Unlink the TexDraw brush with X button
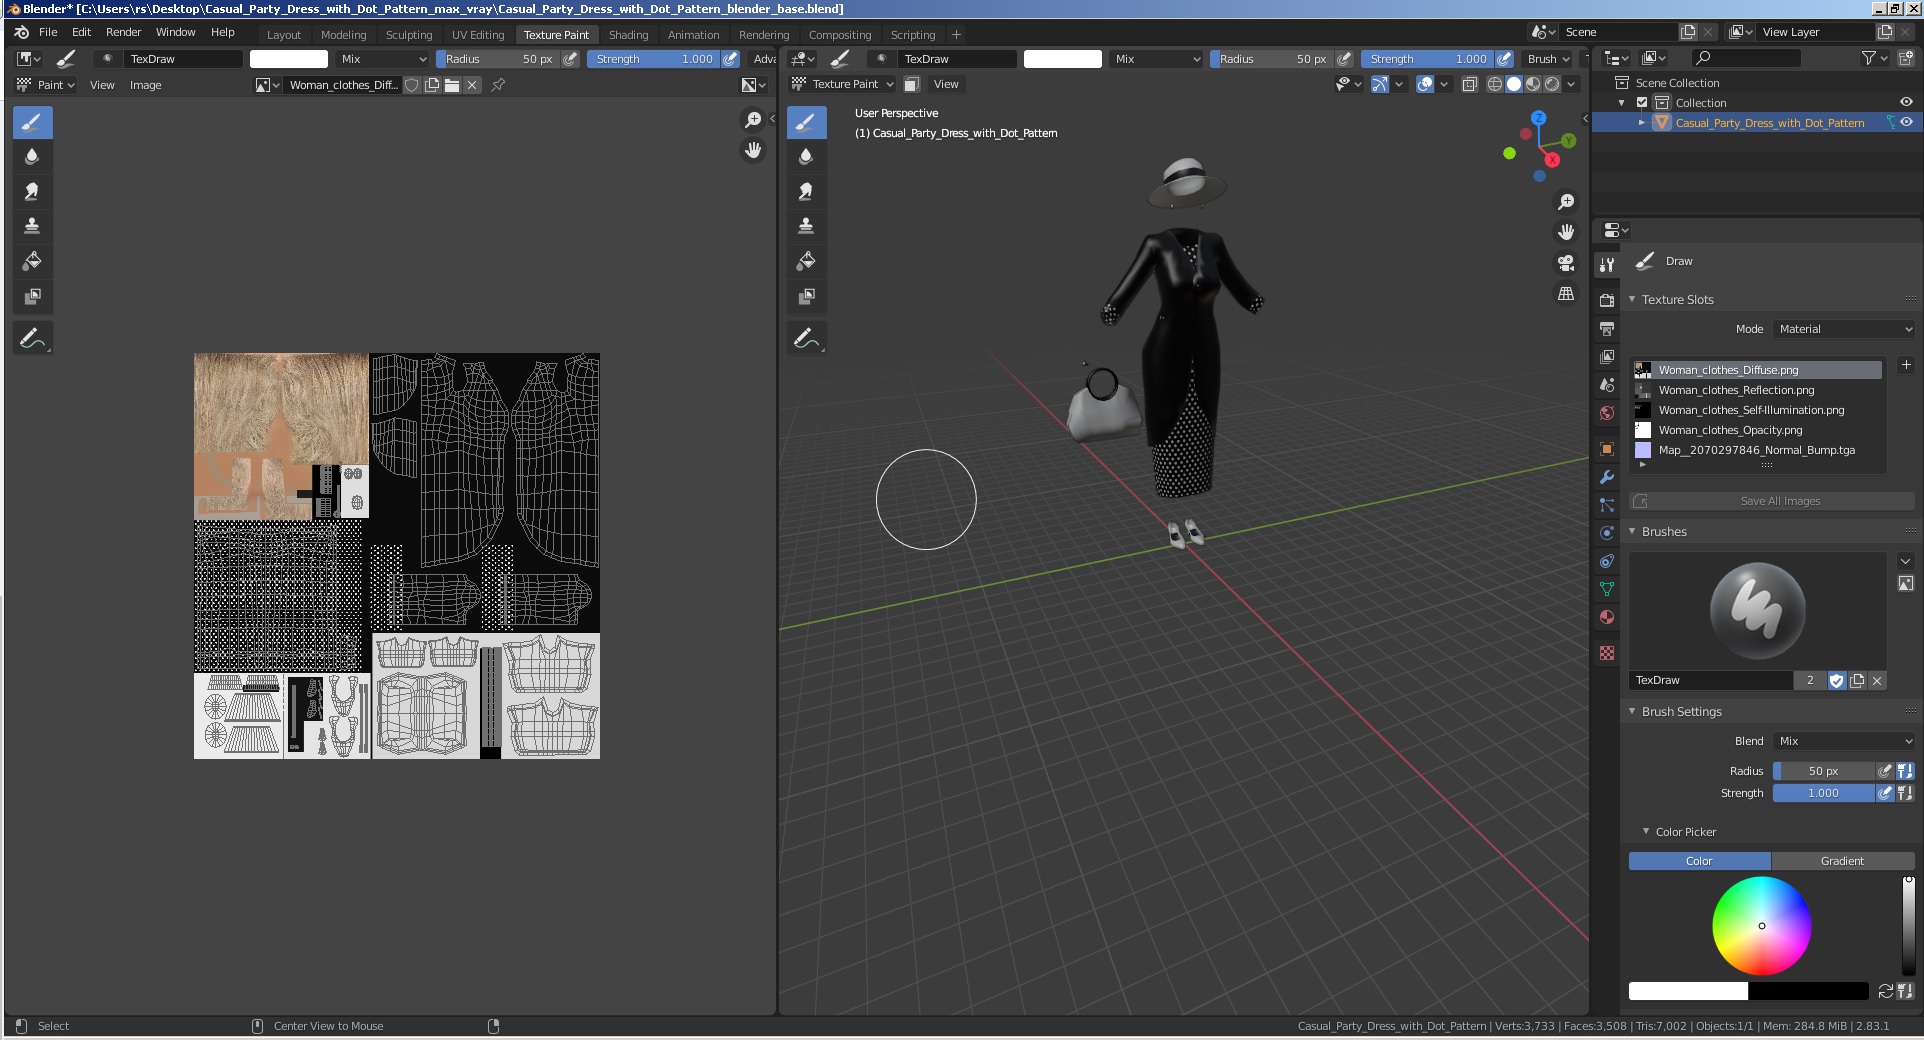The image size is (1924, 1040). click(1877, 681)
